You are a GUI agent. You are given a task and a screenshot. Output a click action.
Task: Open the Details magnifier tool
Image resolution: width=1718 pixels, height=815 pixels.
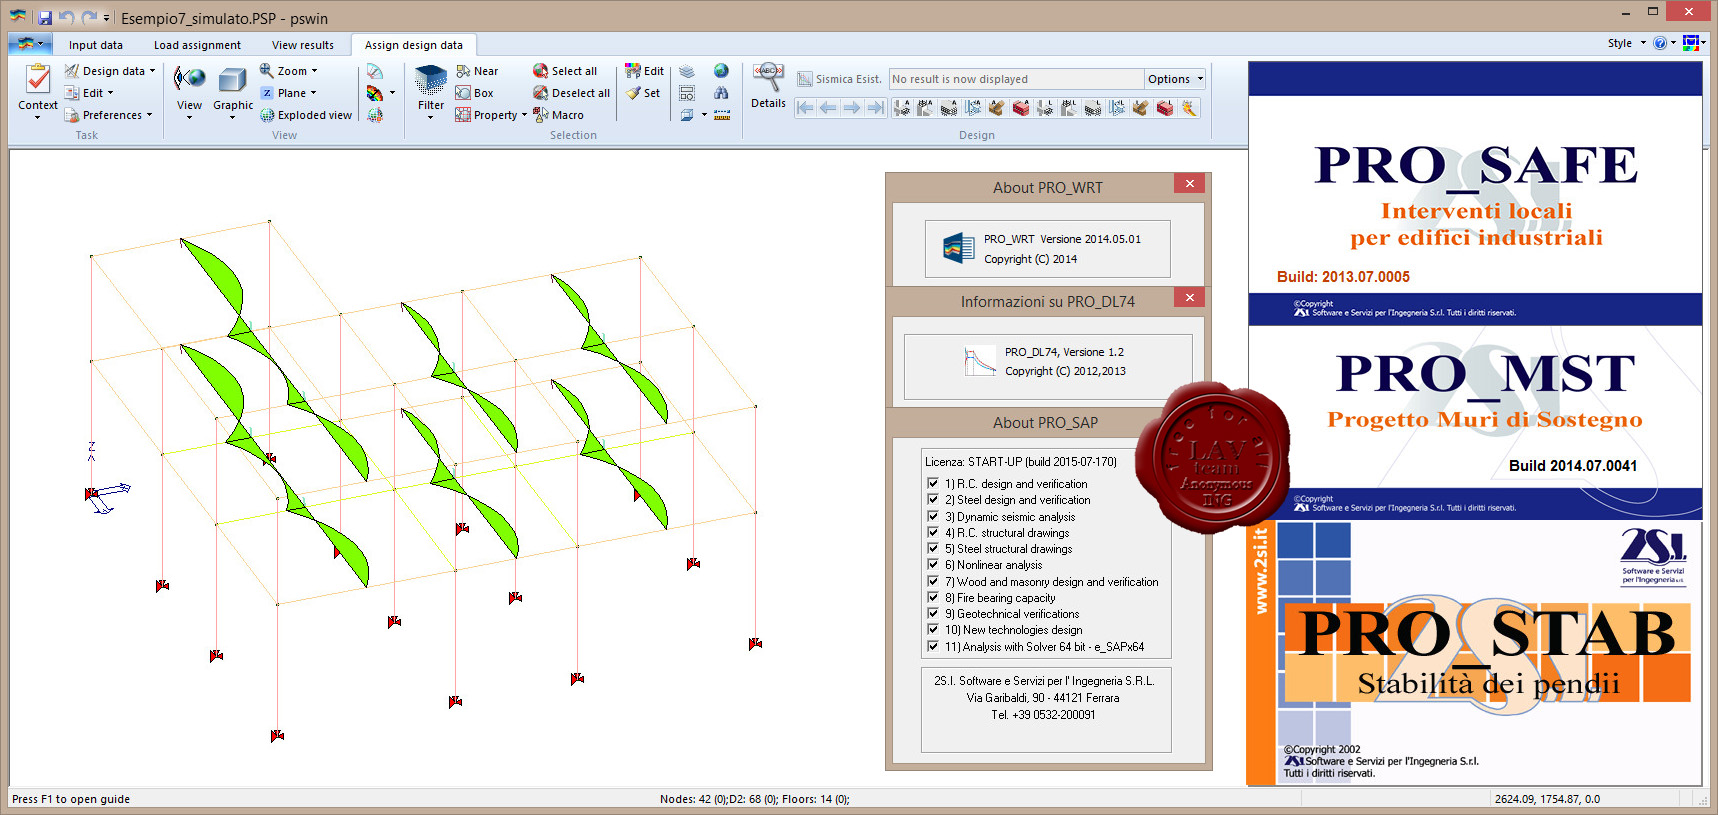[768, 86]
